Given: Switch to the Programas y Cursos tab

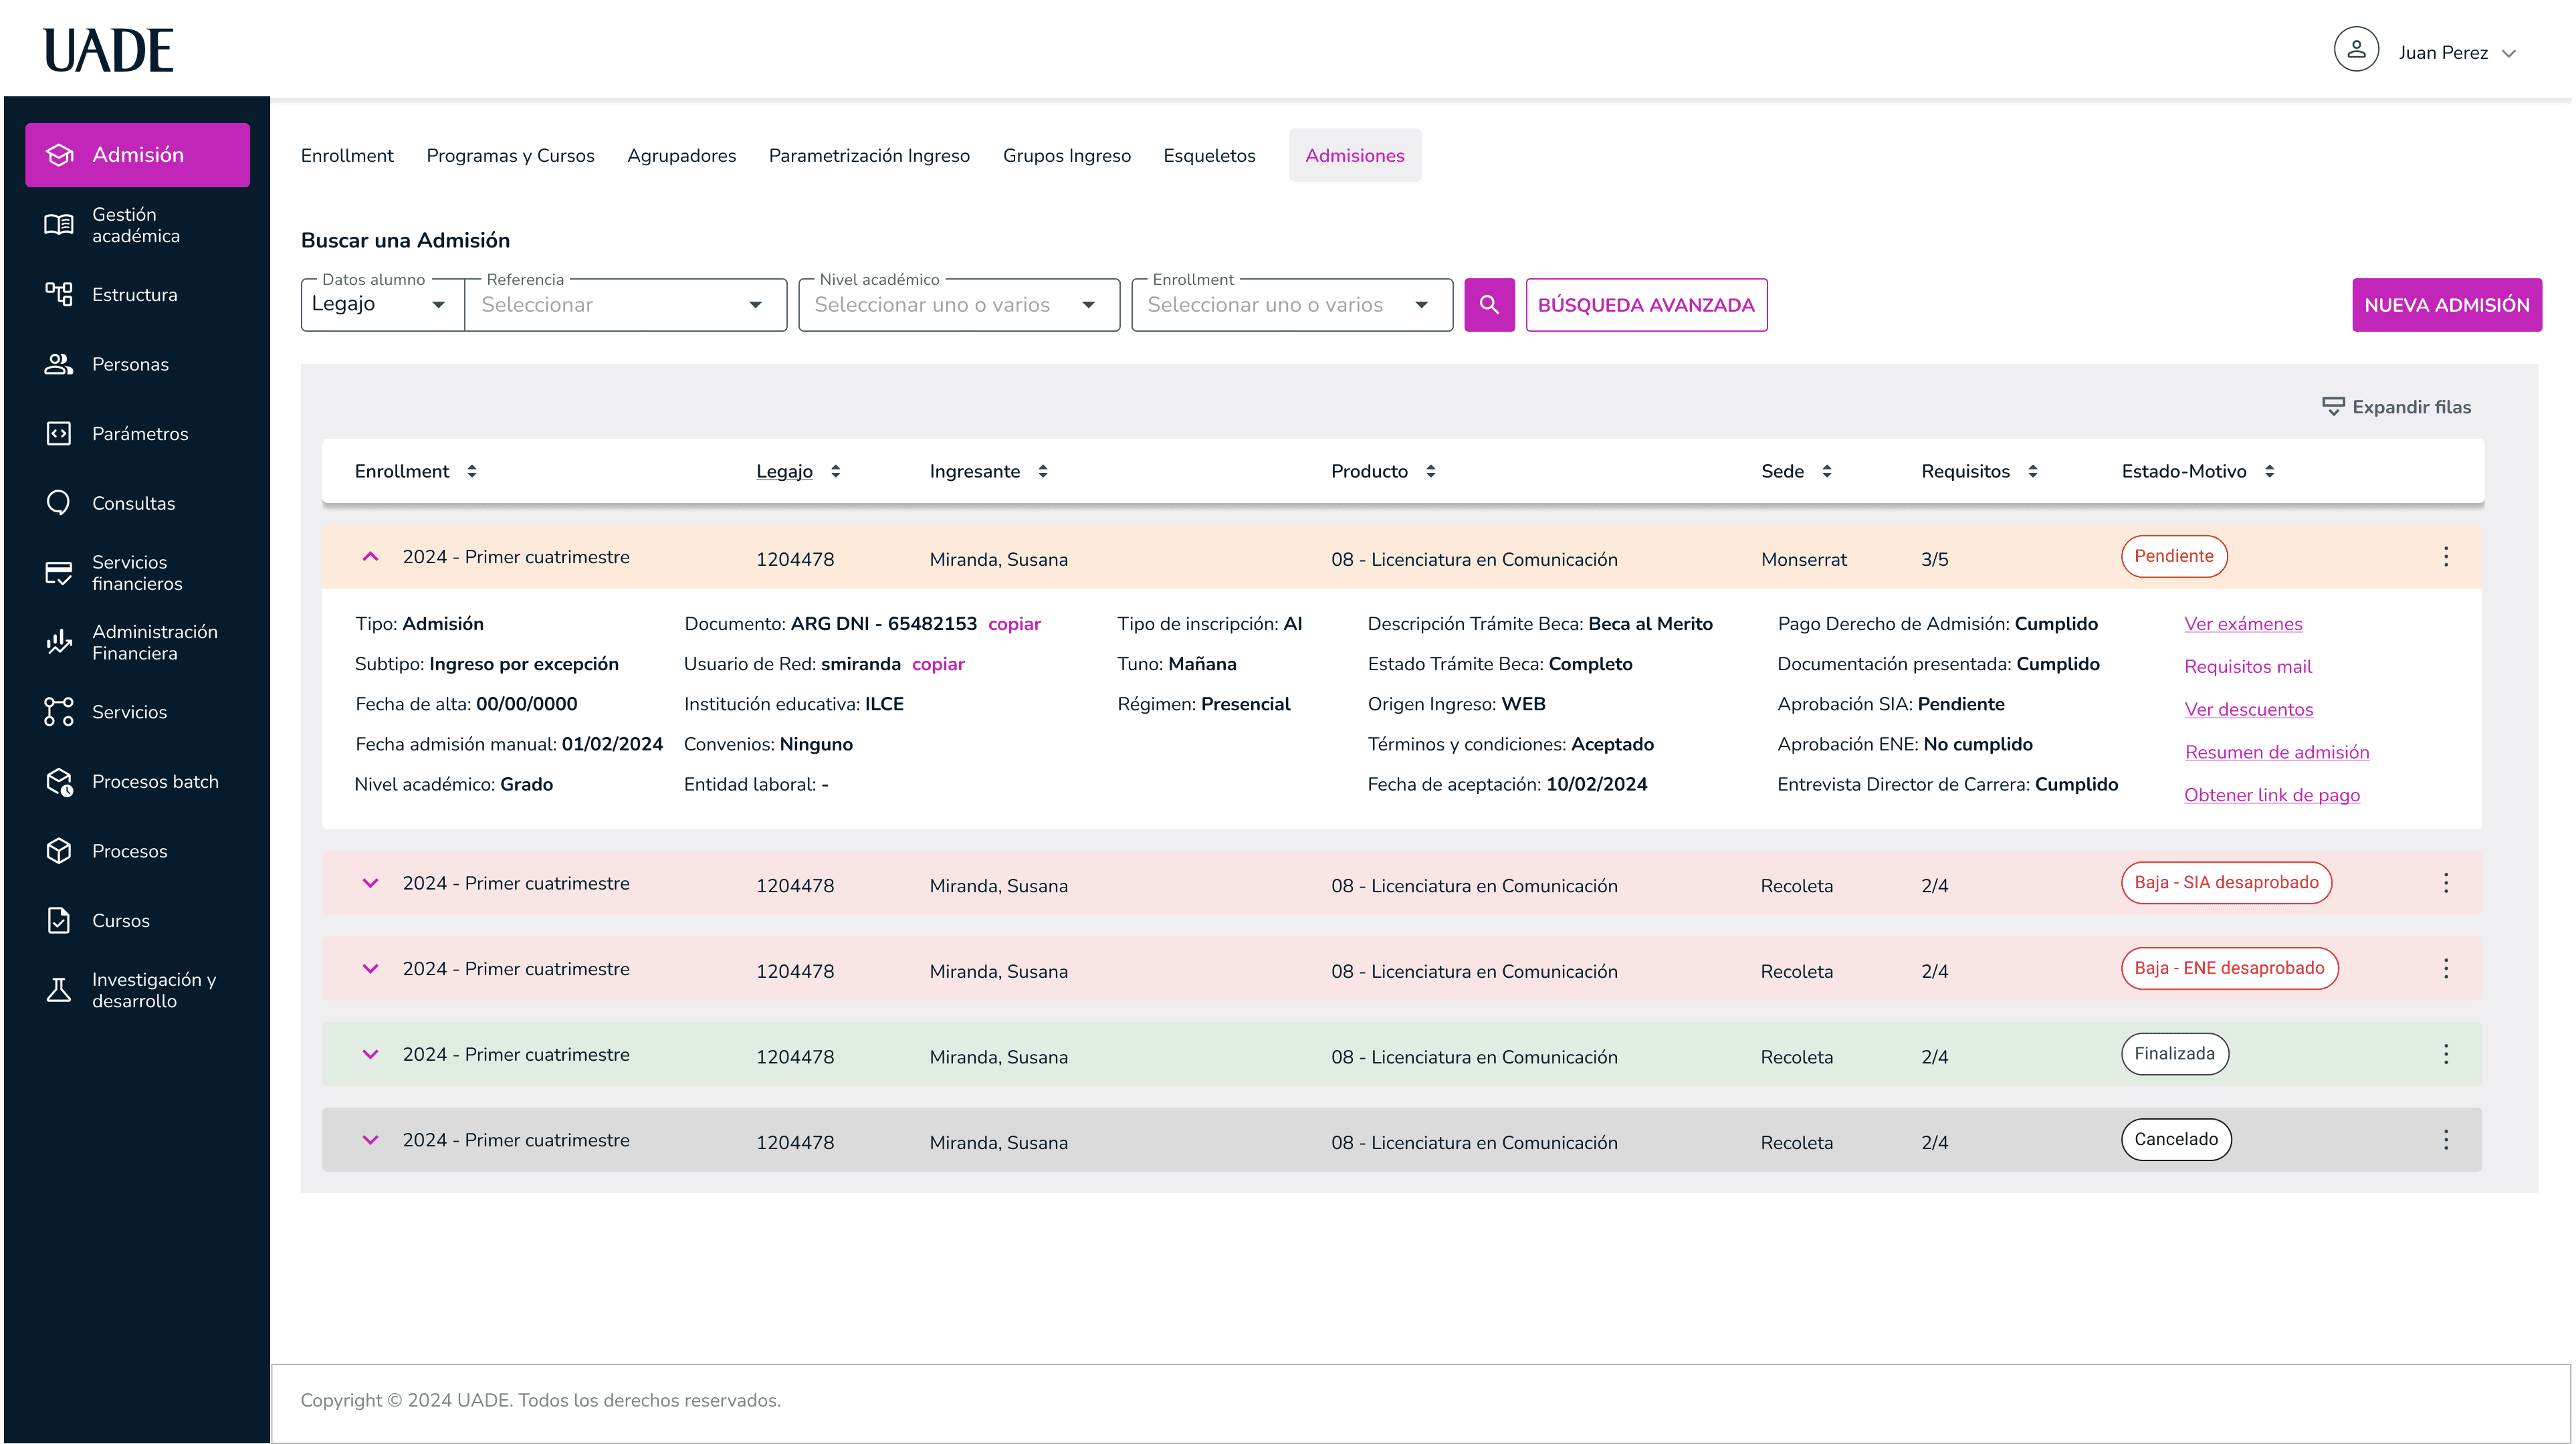Looking at the screenshot, I should (x=510, y=156).
